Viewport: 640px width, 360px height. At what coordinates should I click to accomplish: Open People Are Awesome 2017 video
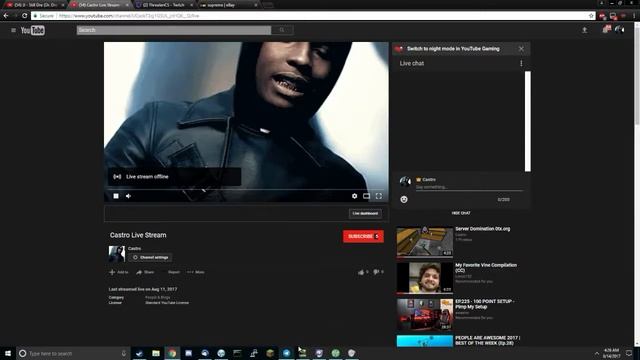coord(424,341)
